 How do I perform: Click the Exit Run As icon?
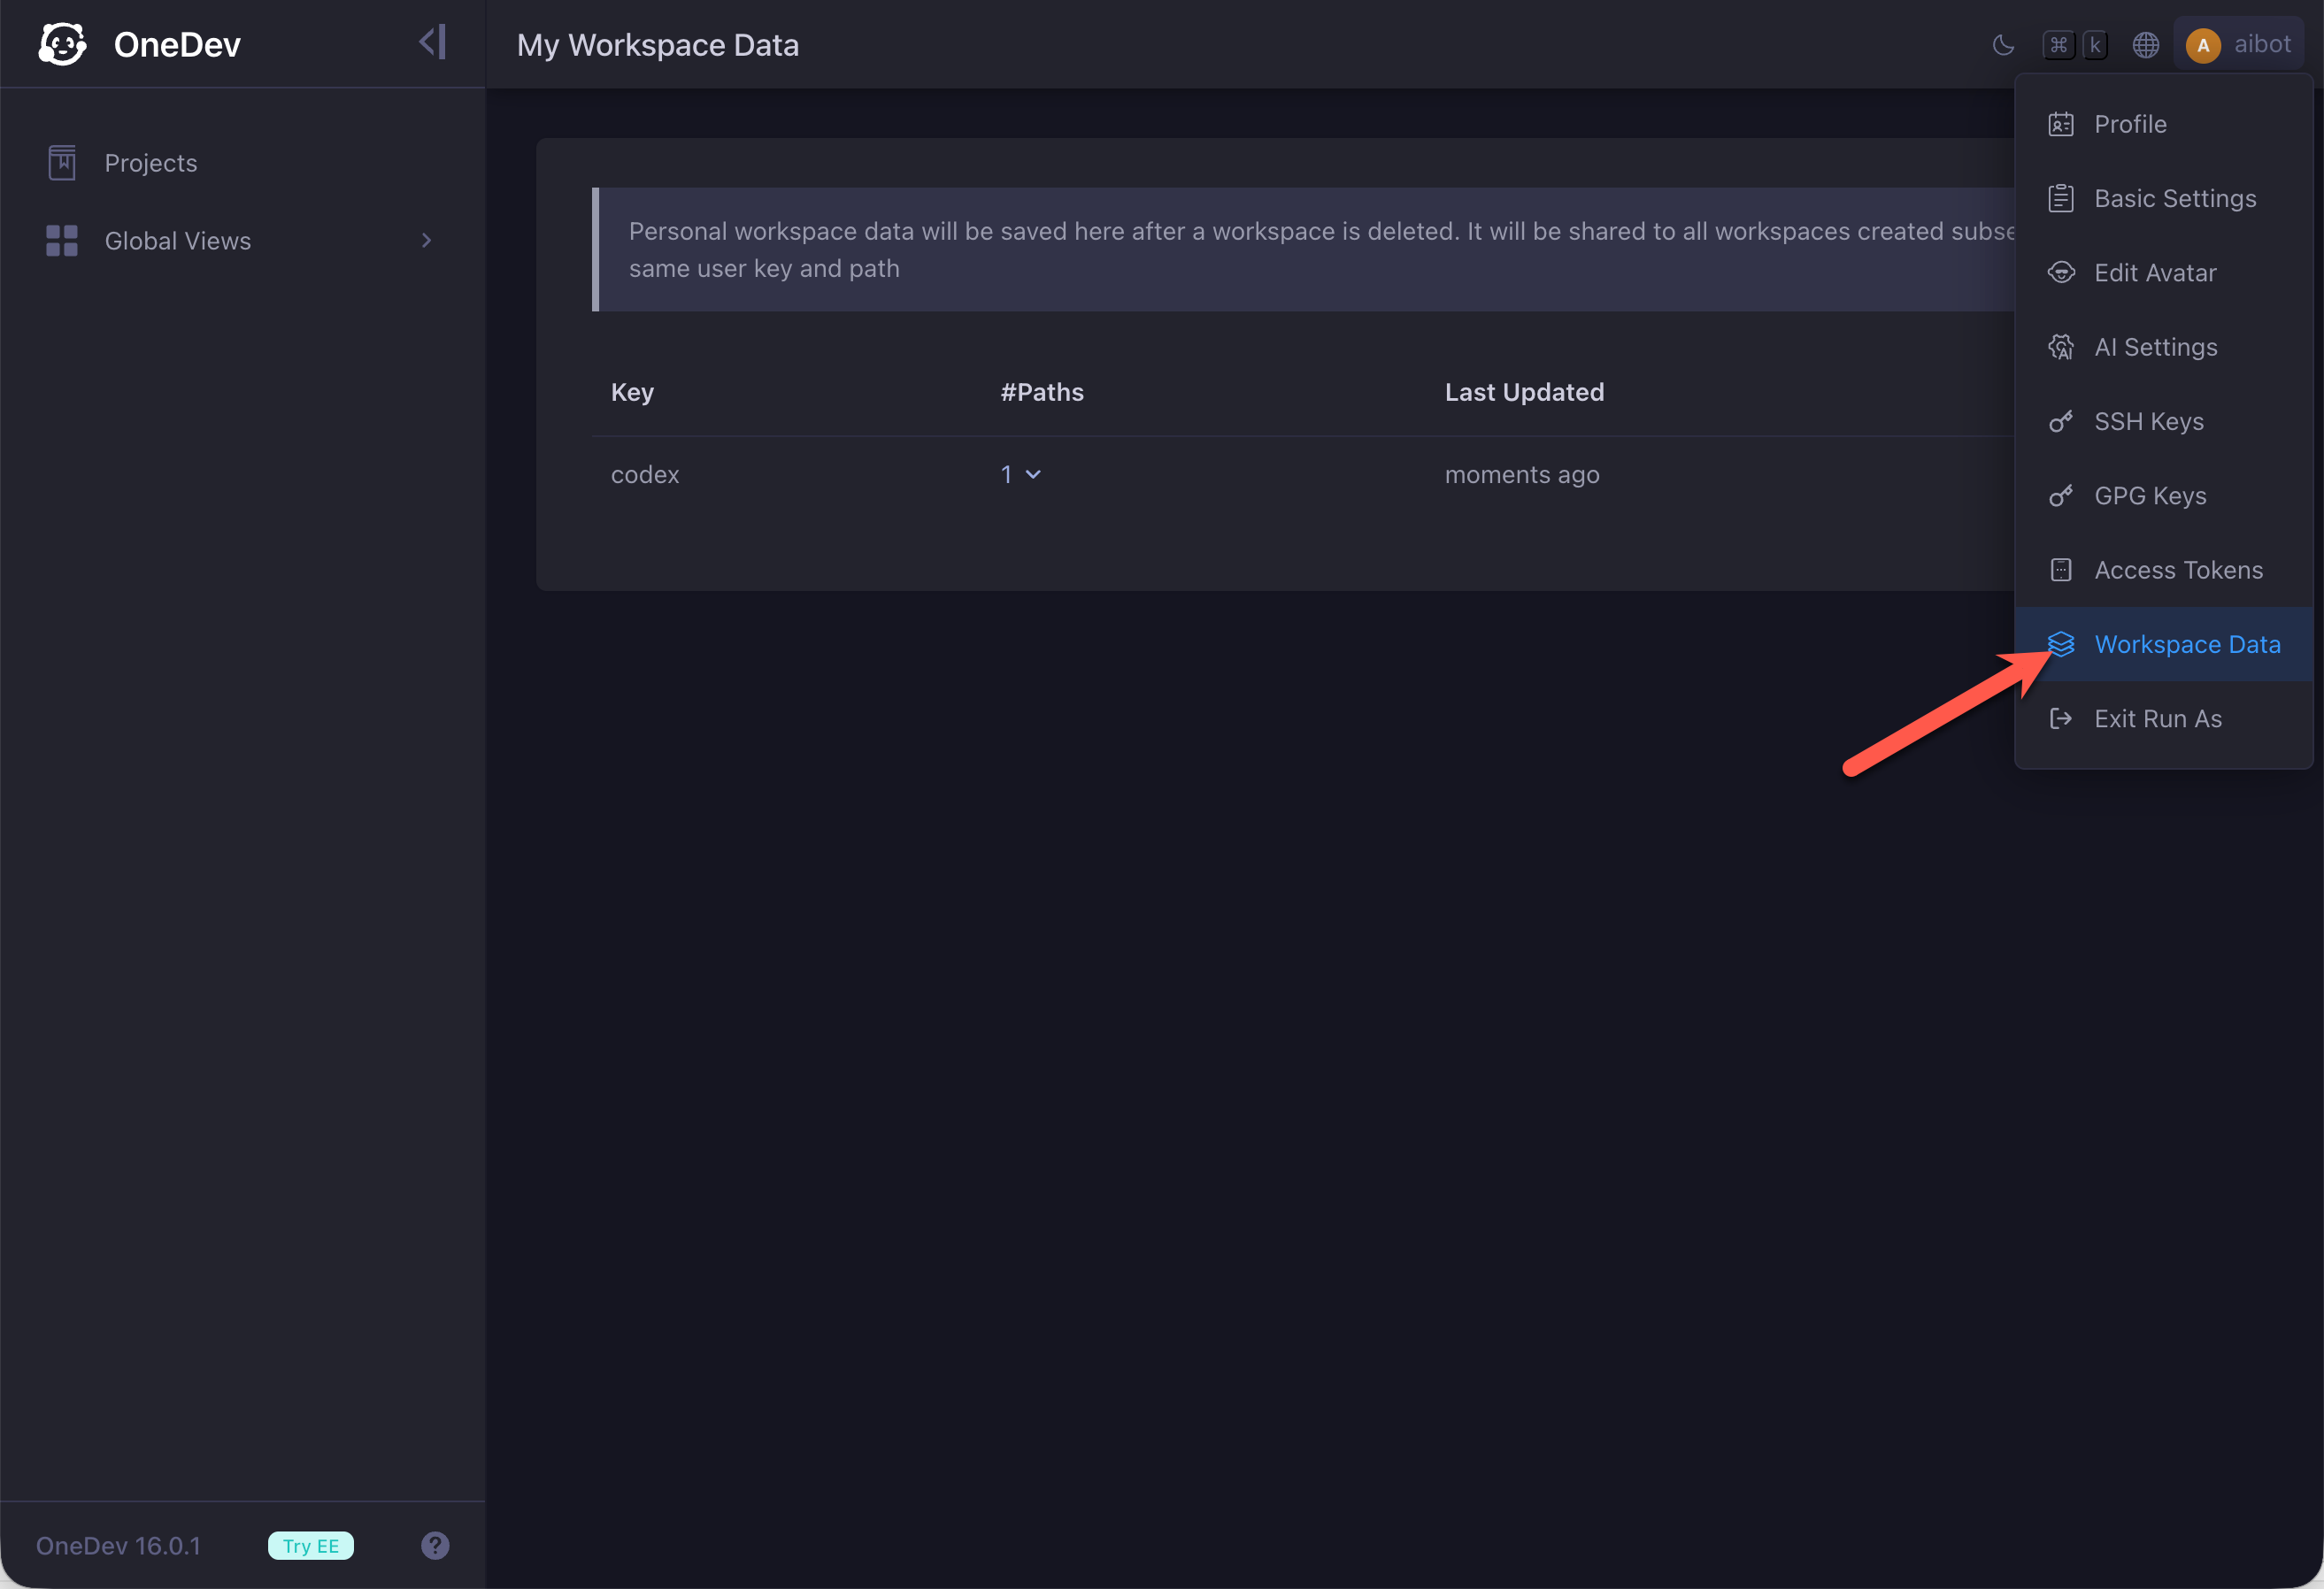tap(2061, 719)
